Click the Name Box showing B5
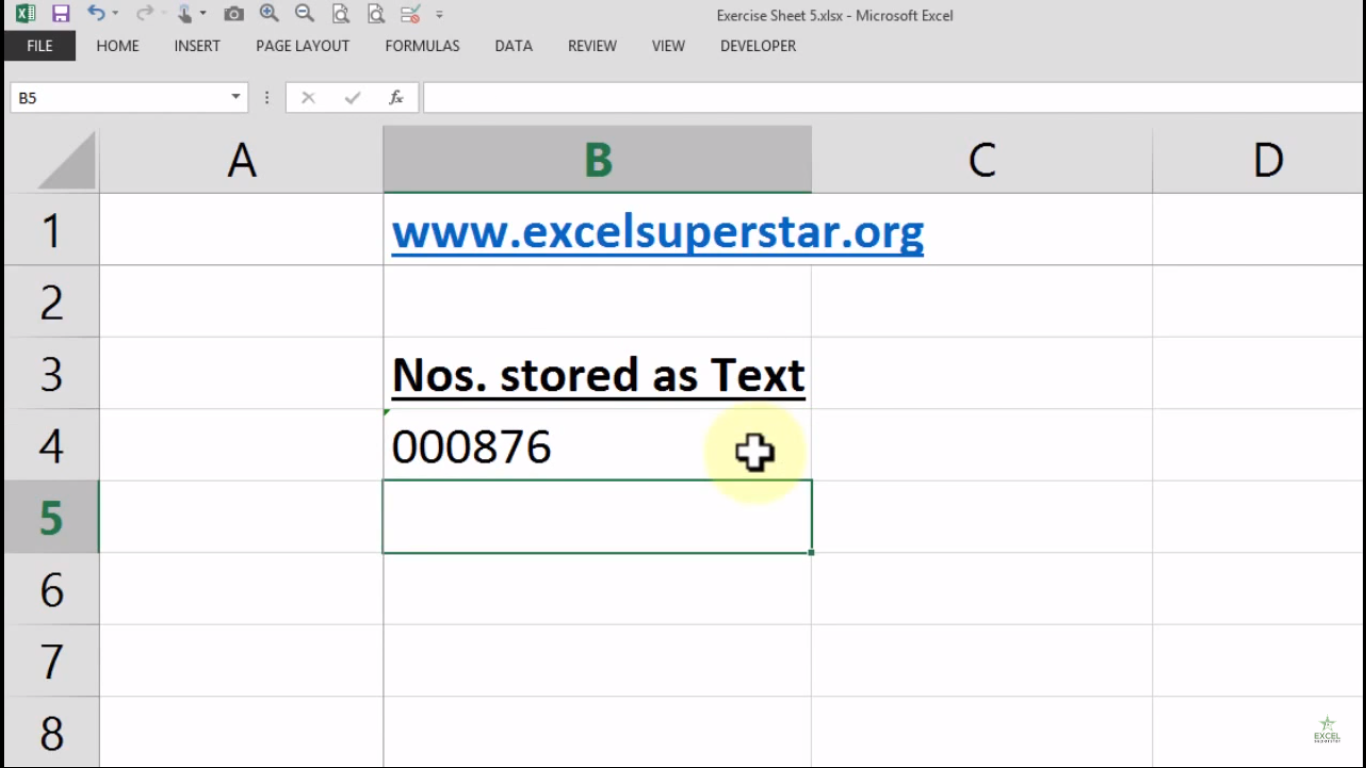The width and height of the screenshot is (1366, 768). point(118,97)
